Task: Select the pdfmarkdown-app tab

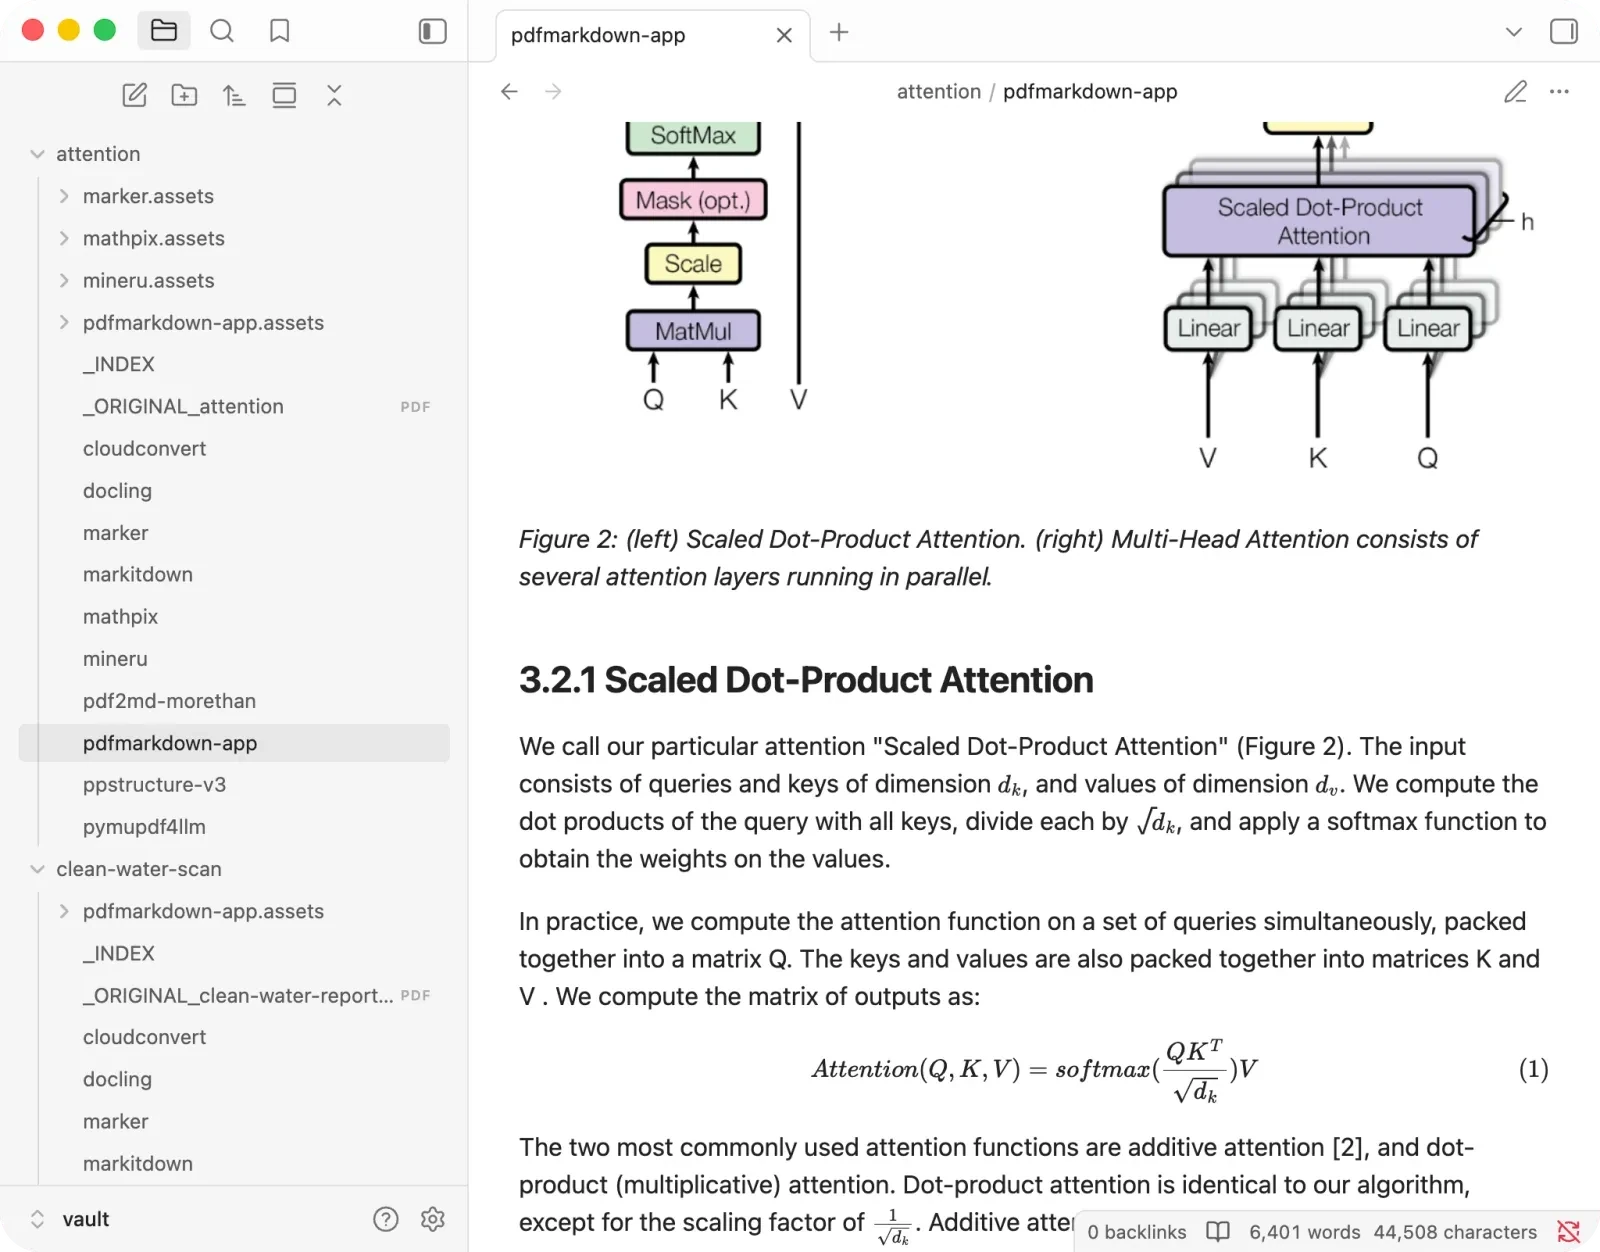Action: 652,35
